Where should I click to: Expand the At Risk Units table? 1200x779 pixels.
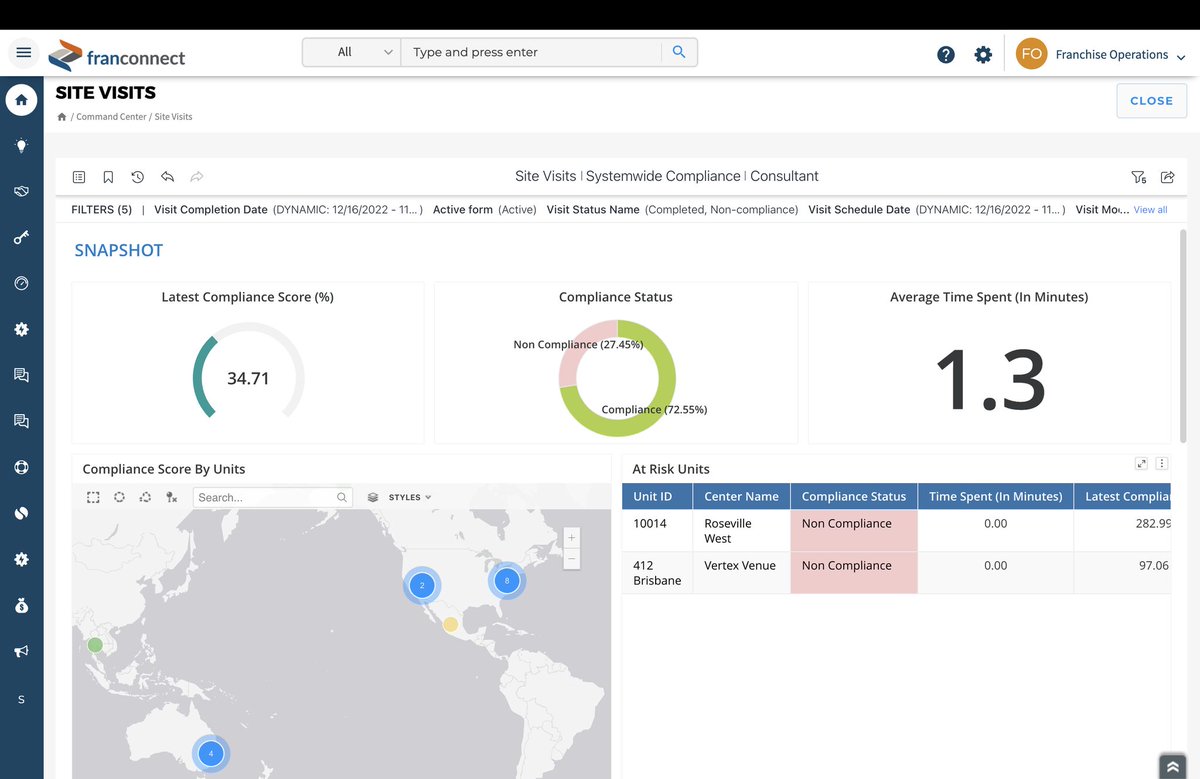[1141, 463]
